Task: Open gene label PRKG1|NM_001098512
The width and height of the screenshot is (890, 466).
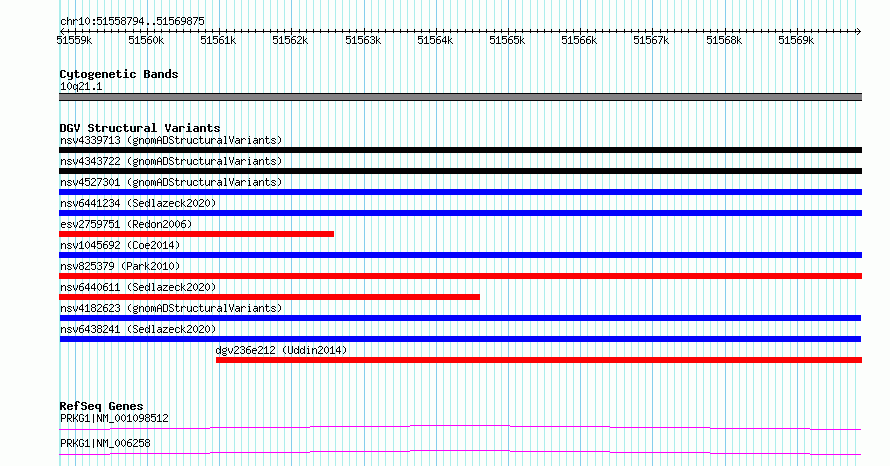Action: click(x=114, y=418)
